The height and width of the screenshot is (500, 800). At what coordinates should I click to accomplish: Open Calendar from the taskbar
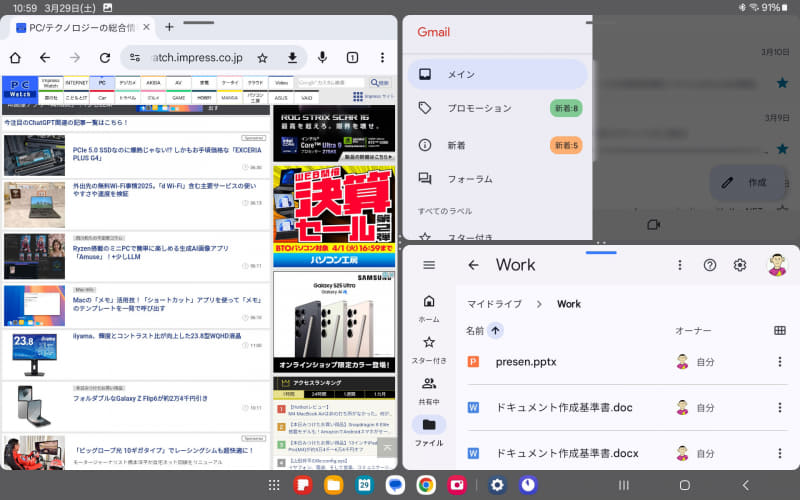pos(364,485)
